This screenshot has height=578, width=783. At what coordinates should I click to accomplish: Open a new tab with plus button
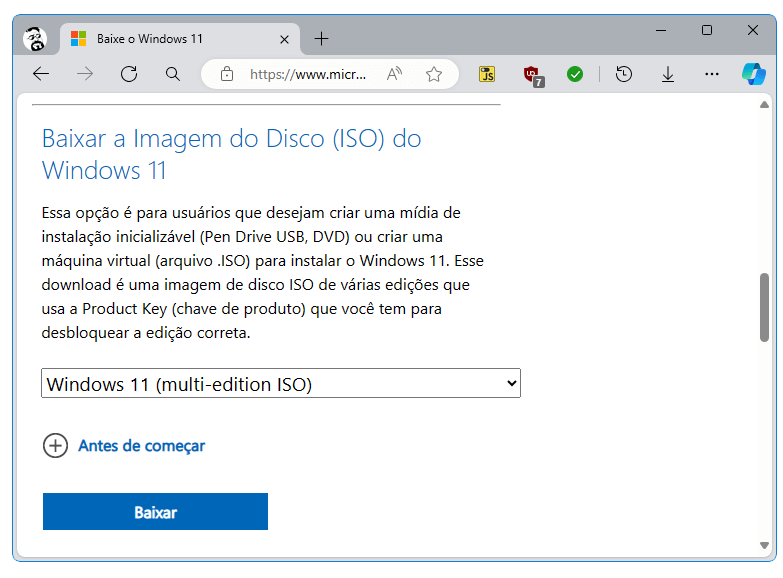coord(322,38)
